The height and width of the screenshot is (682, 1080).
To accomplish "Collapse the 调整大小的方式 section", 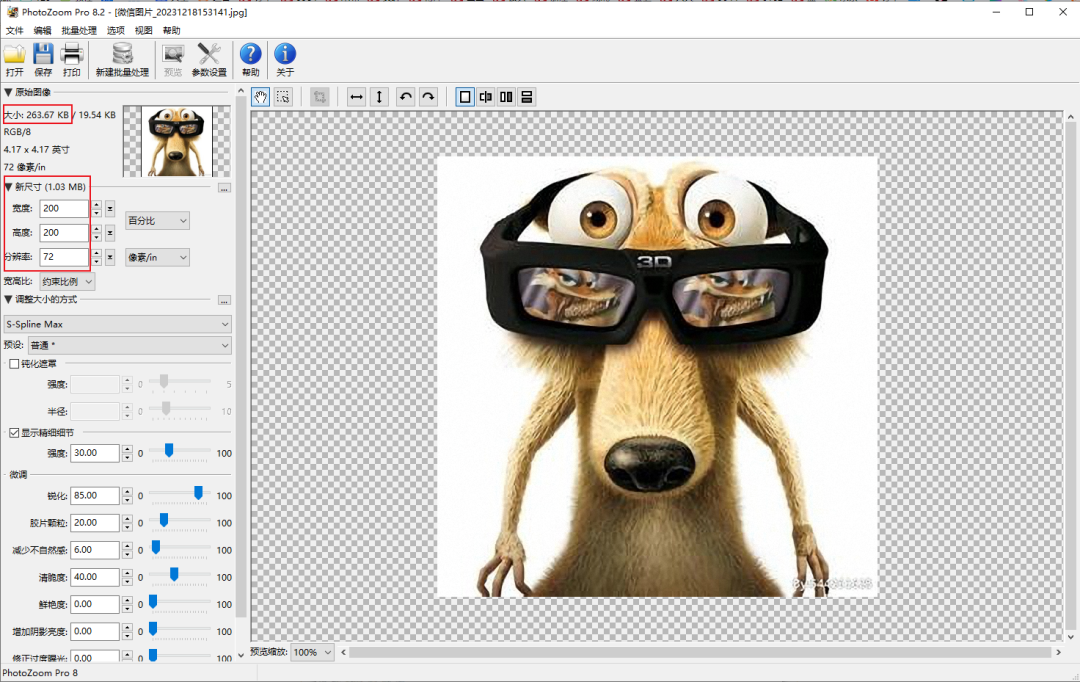I will [x=8, y=300].
